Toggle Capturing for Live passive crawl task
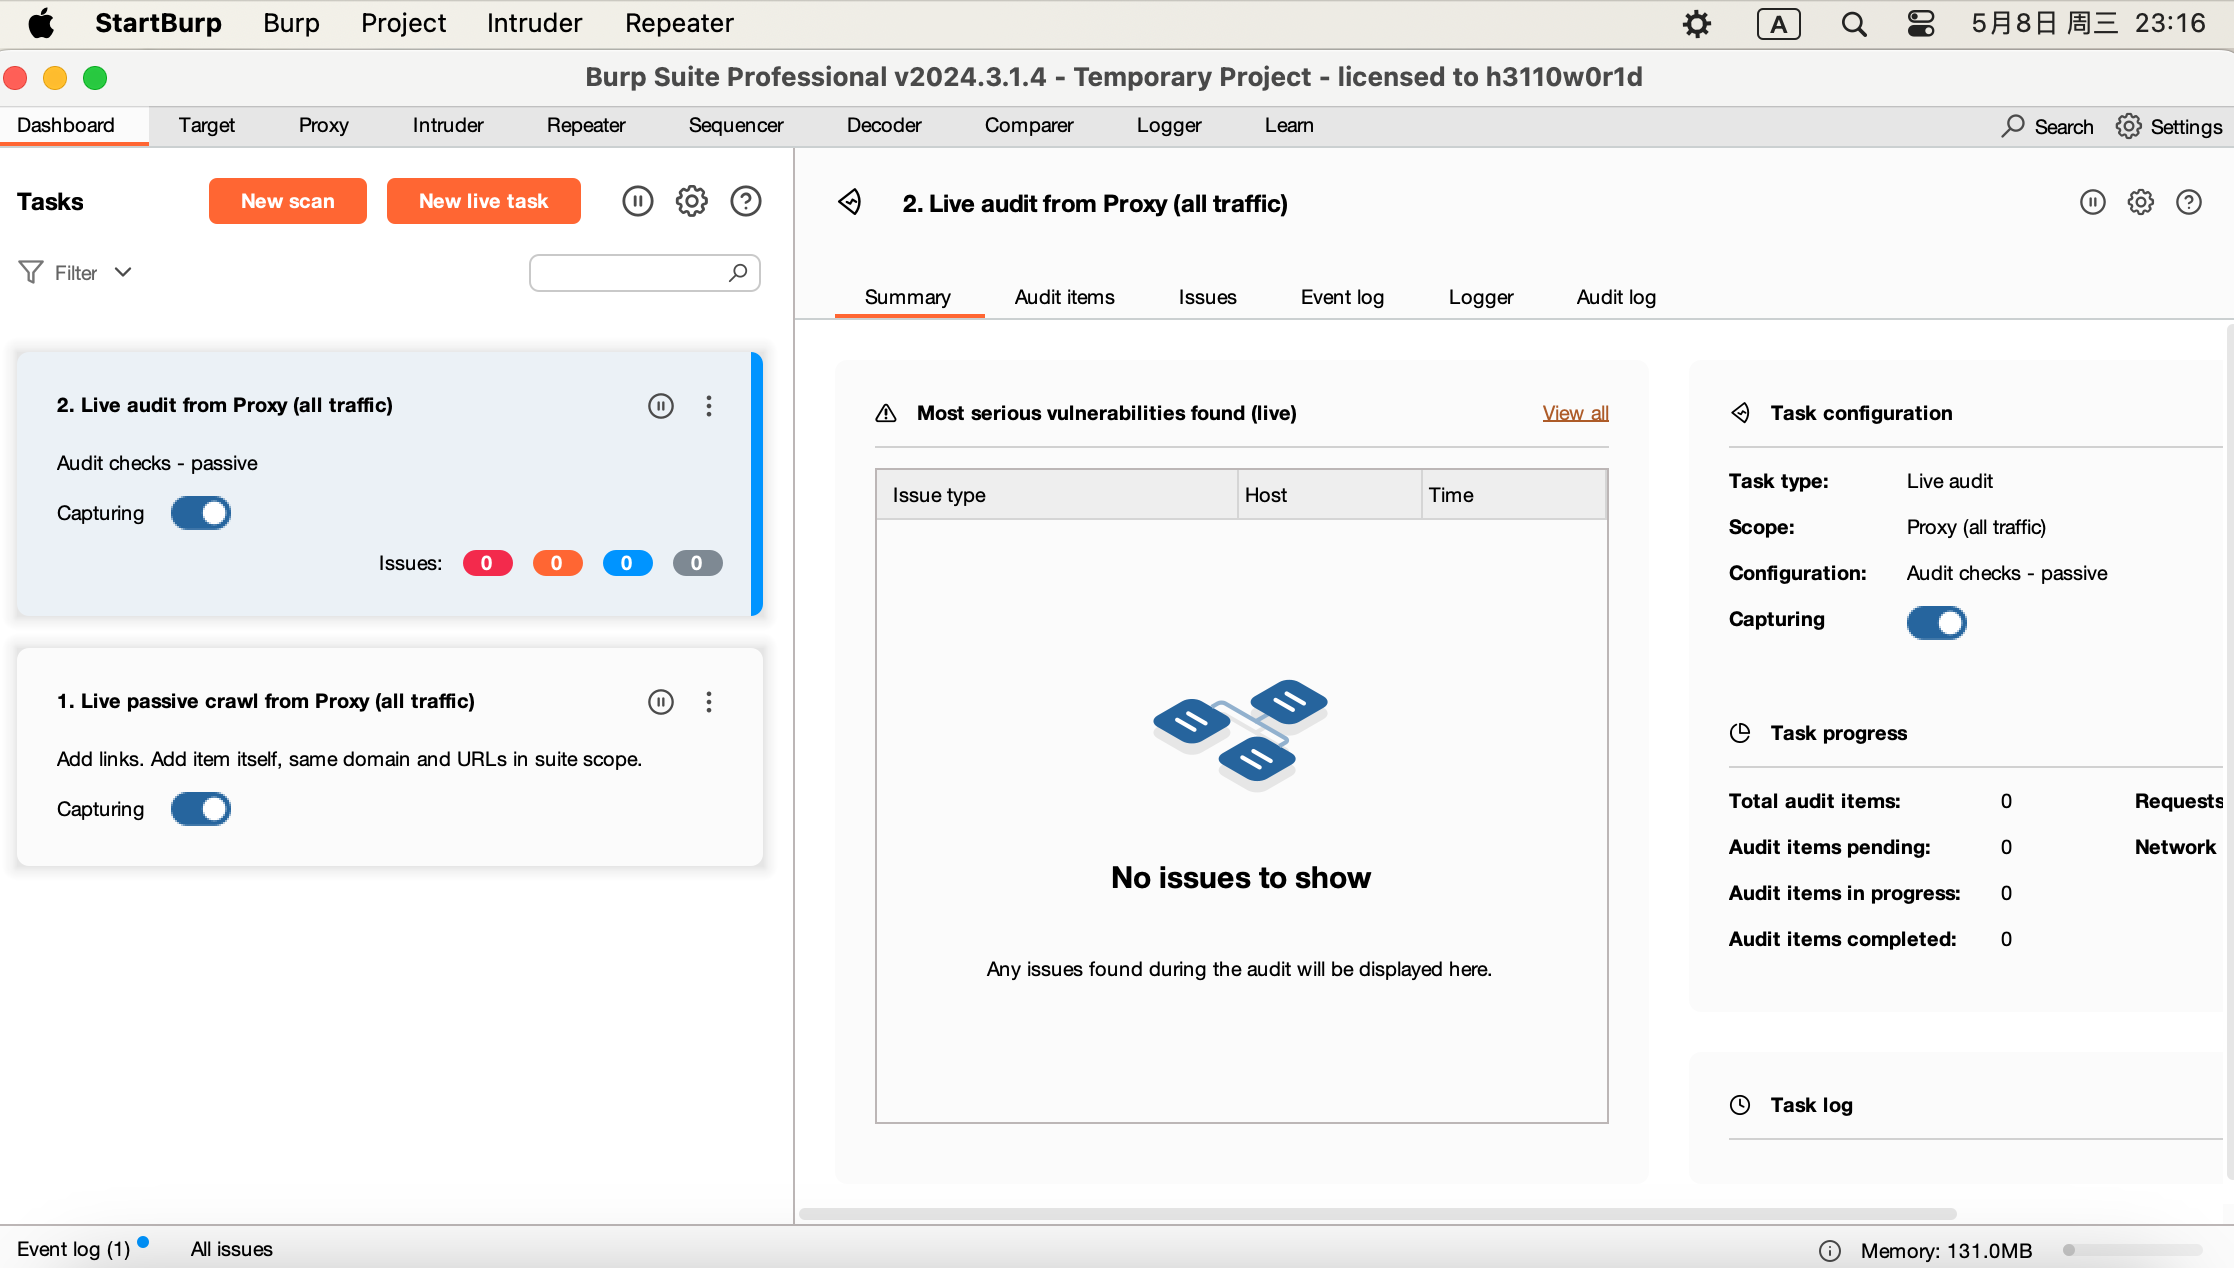The width and height of the screenshot is (2234, 1268). 201,809
